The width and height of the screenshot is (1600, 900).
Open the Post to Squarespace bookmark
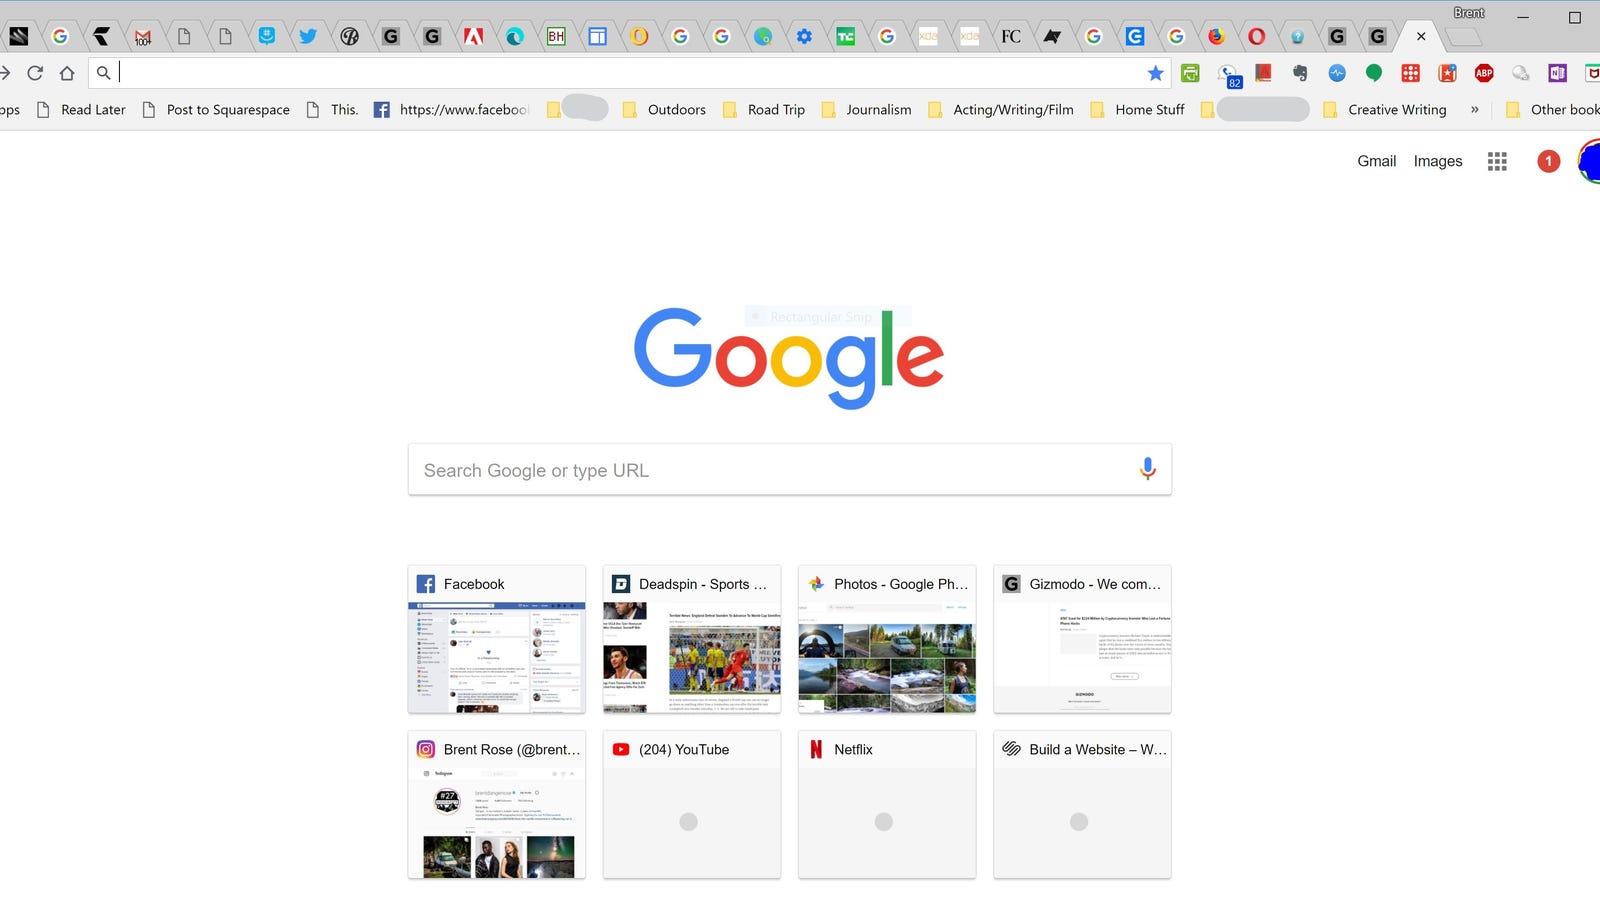[x=216, y=110]
